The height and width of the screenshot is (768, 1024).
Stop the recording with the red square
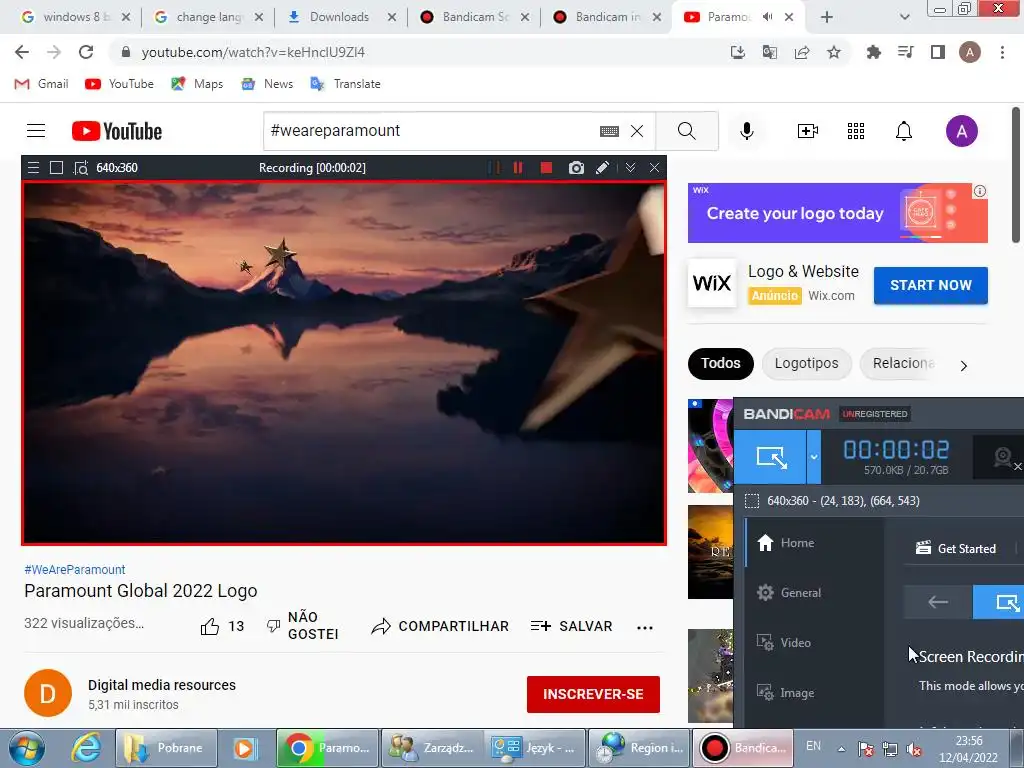547,168
